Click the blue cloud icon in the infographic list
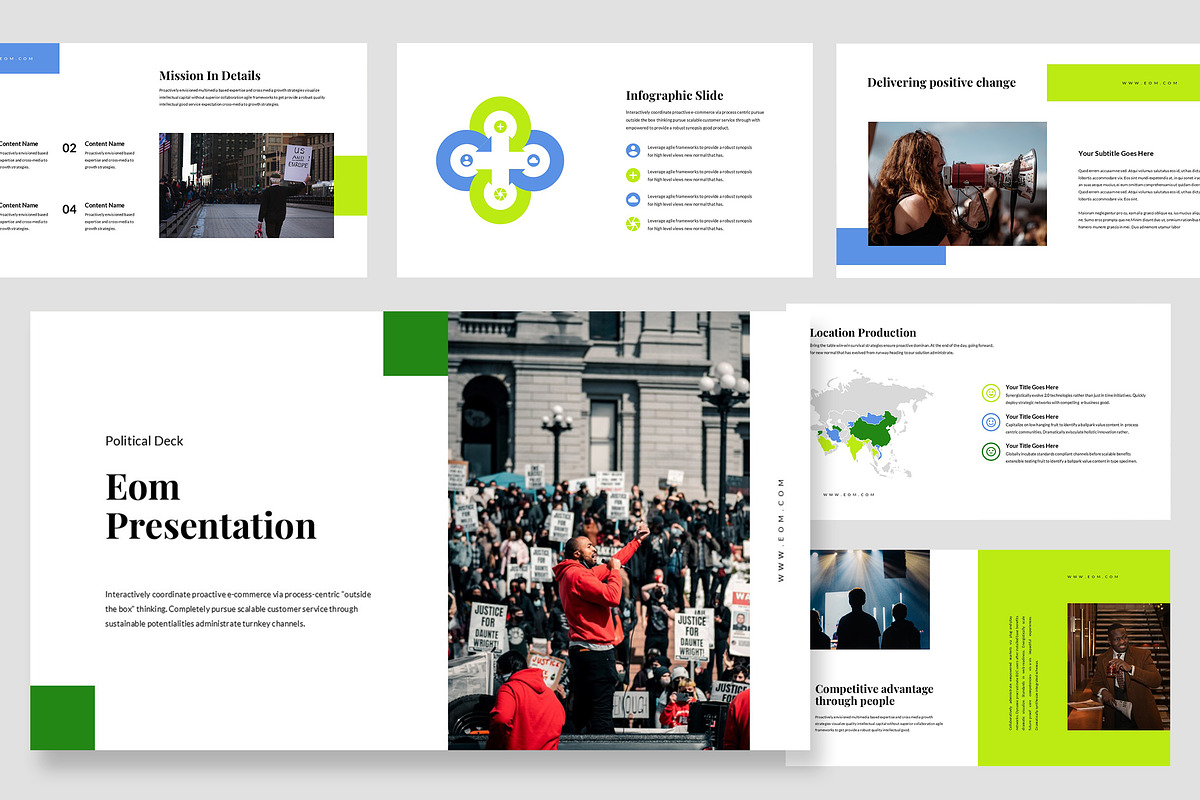Screen dimensions: 1200x800 click(633, 199)
